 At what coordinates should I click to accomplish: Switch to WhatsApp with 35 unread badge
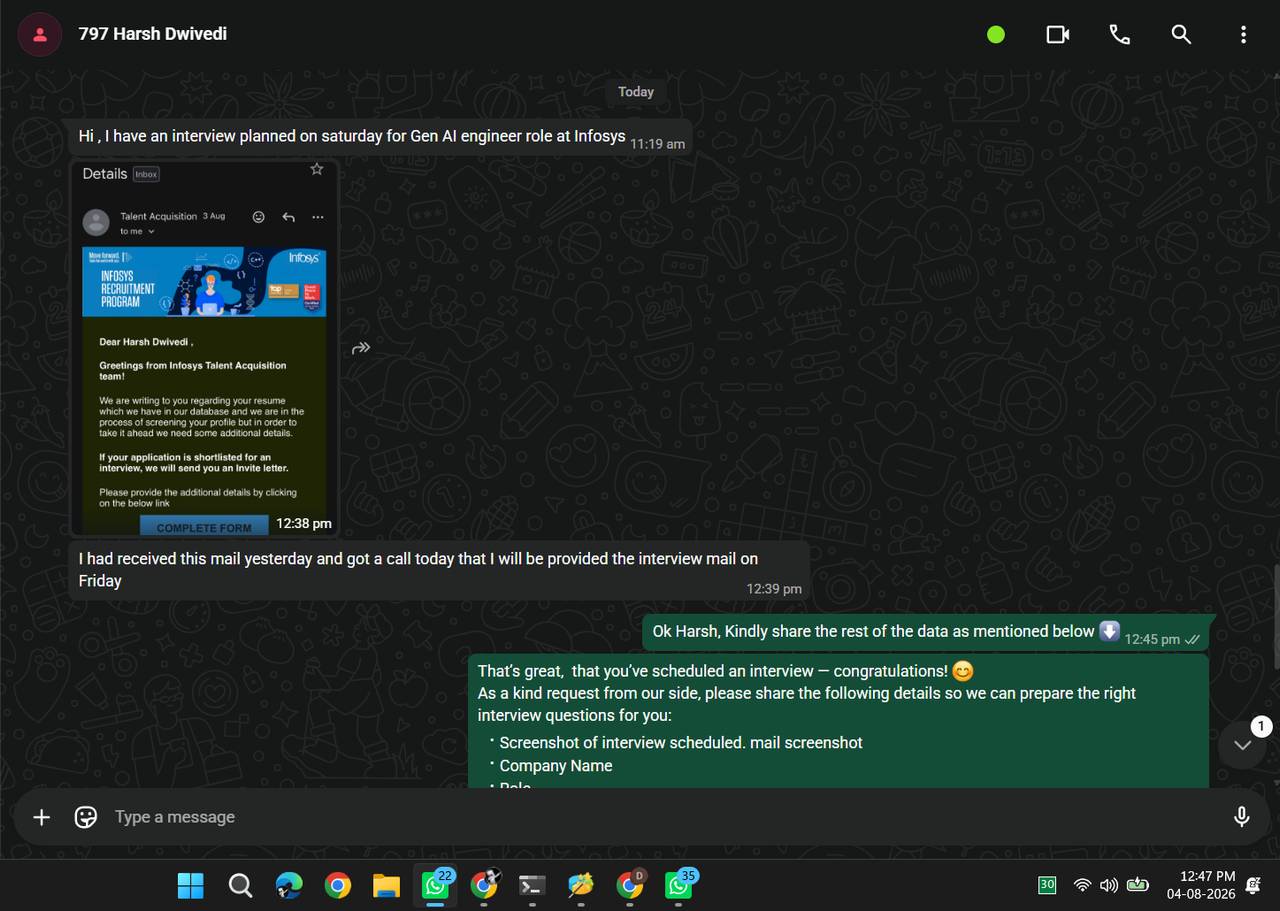(680, 884)
